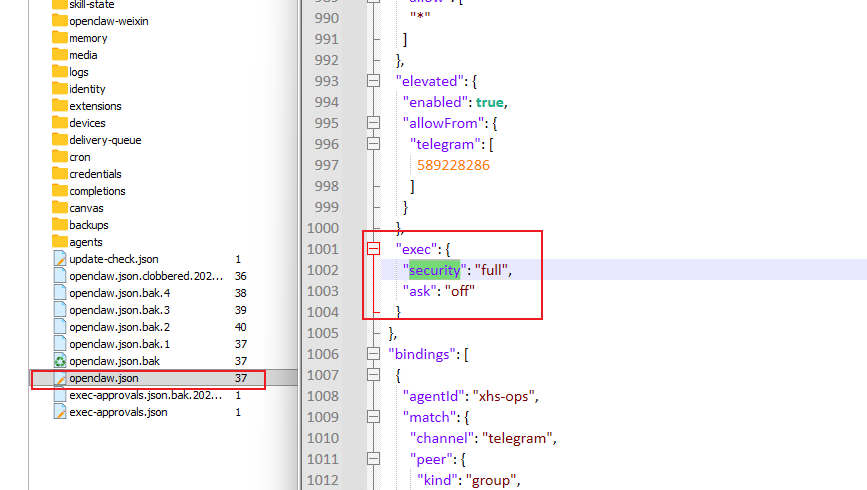This screenshot has height=490, width=867.
Task: Click the openclaw-weixin folder icon
Action: coord(59,21)
